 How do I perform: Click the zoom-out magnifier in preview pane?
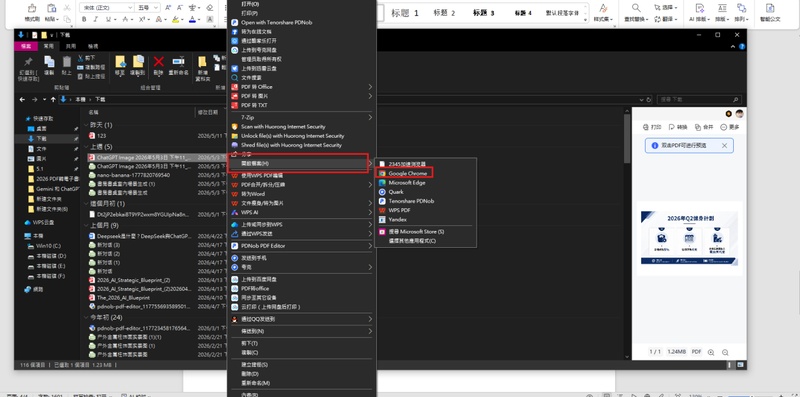tap(725, 352)
